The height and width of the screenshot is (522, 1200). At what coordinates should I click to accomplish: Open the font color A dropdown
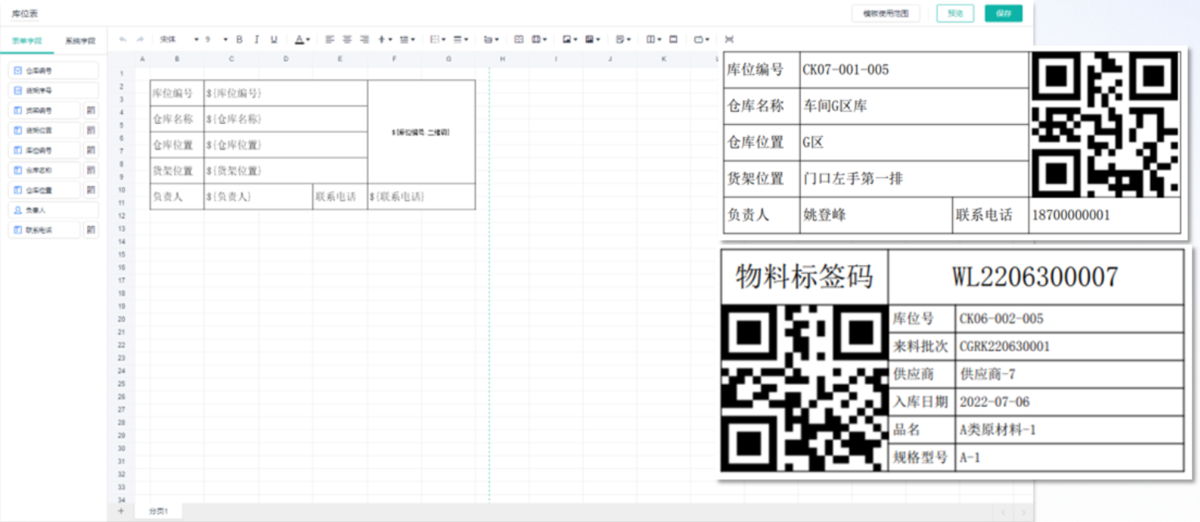[x=301, y=39]
